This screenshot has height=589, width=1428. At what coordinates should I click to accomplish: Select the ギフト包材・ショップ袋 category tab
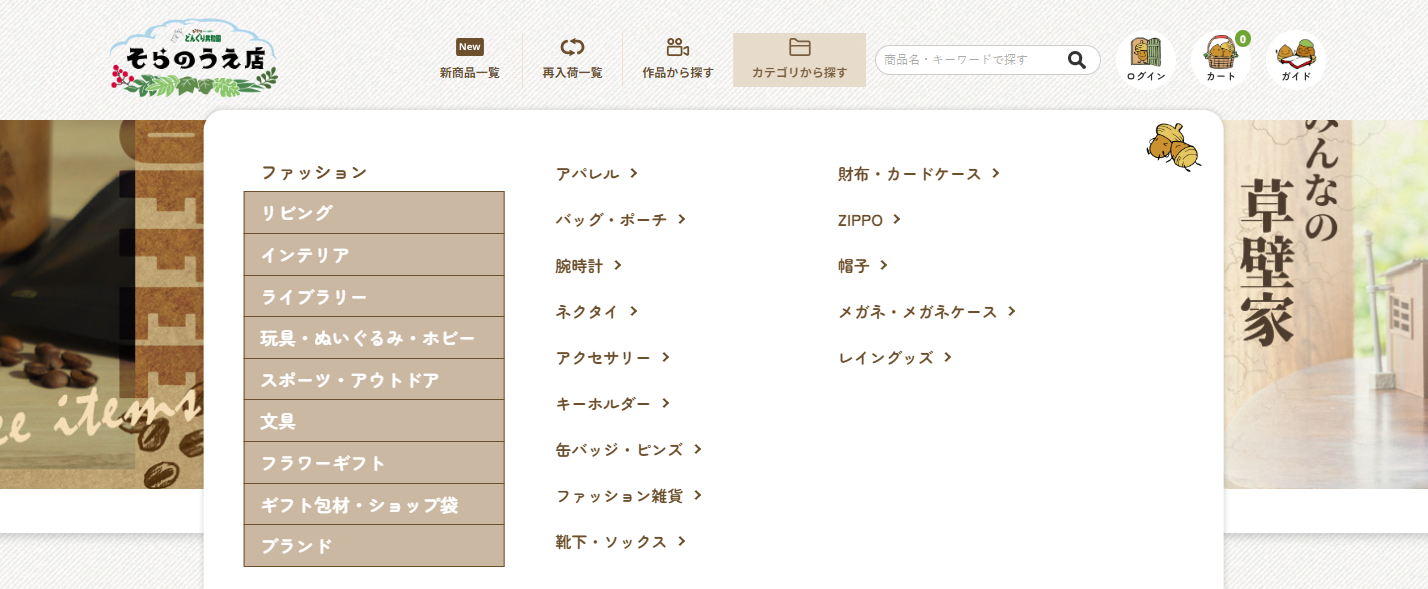pos(374,505)
